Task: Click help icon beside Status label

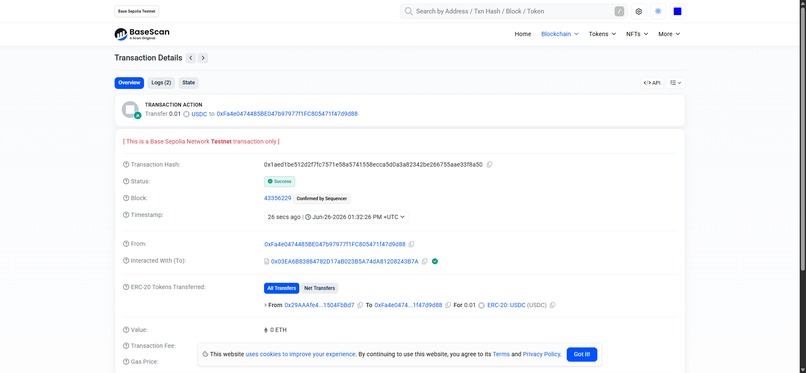Action: point(126,181)
